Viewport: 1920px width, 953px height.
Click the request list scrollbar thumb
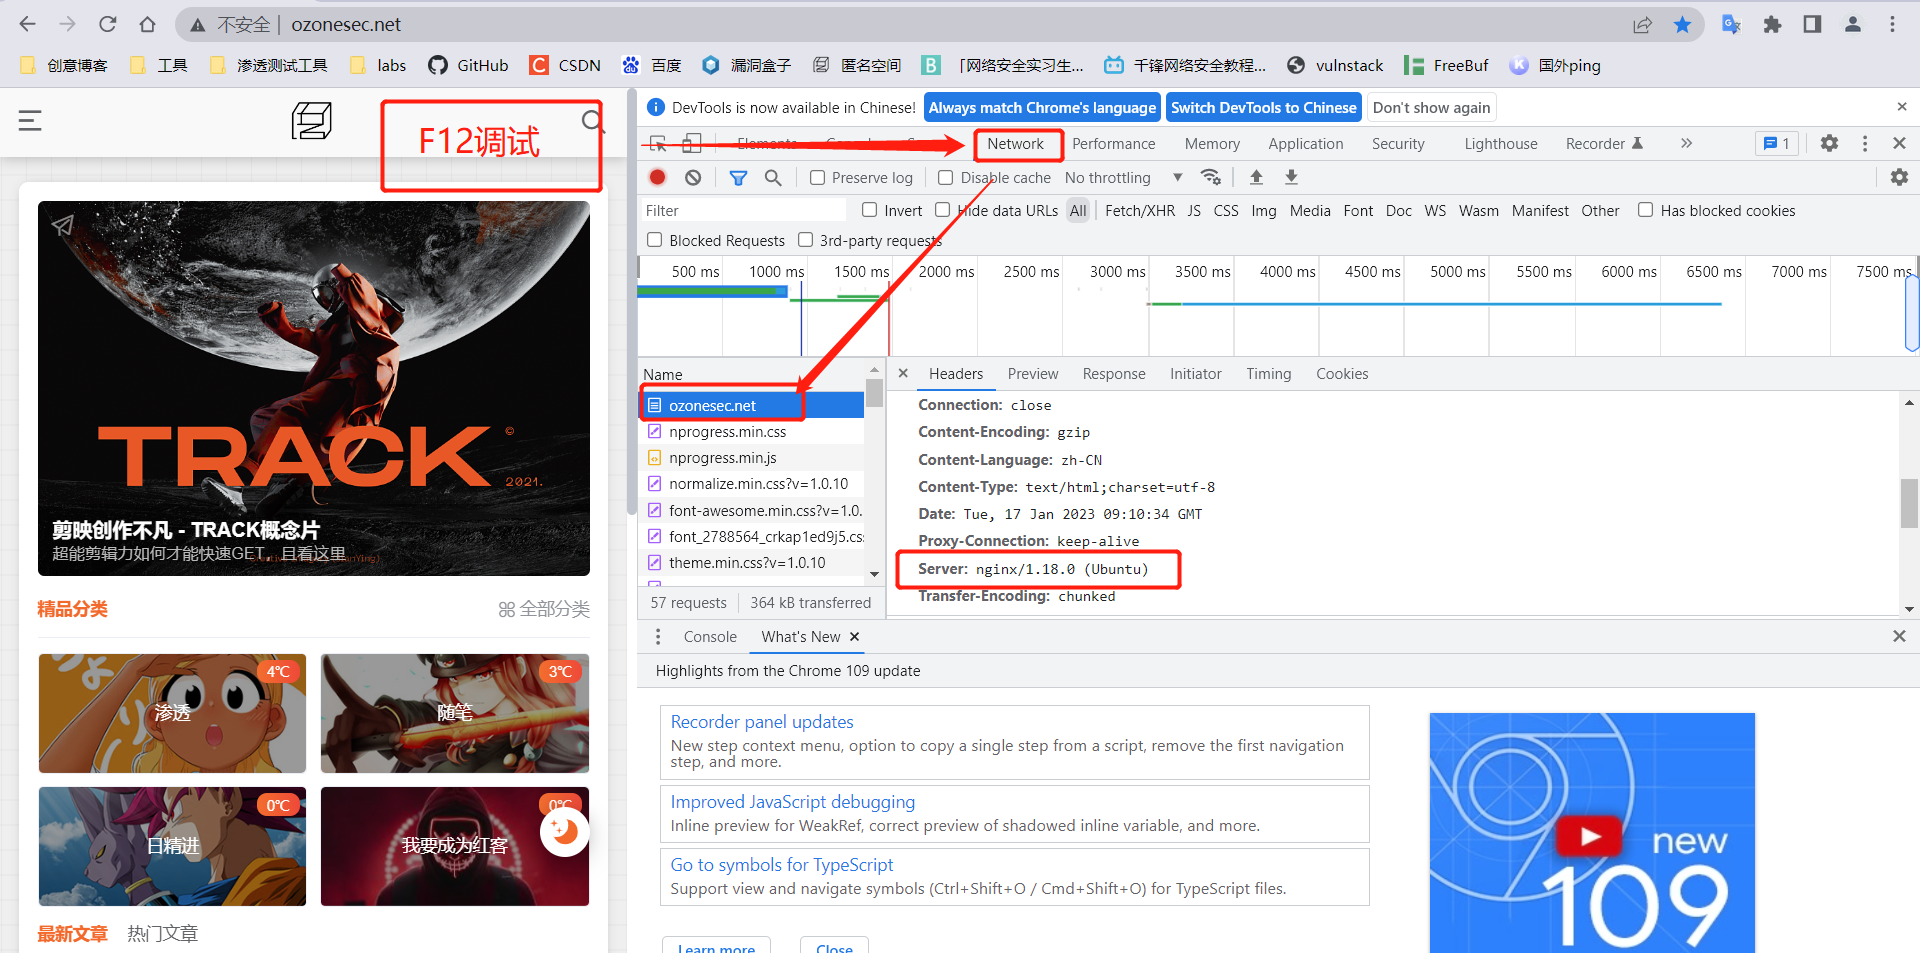click(874, 393)
